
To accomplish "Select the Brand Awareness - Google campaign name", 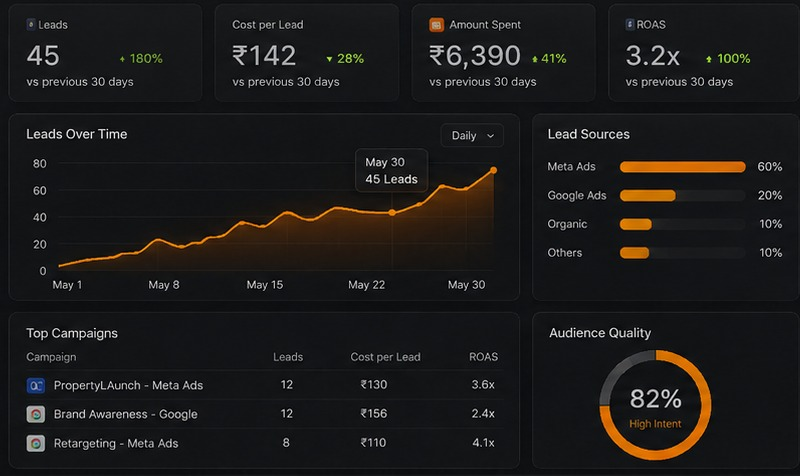I will pyautogui.click(x=126, y=414).
